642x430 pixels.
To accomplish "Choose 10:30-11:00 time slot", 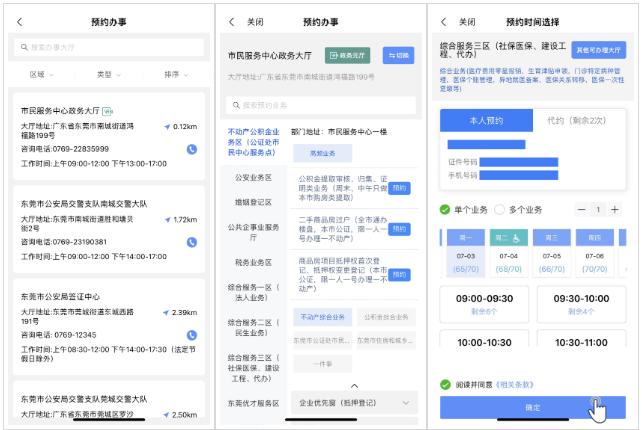I will click(581, 339).
